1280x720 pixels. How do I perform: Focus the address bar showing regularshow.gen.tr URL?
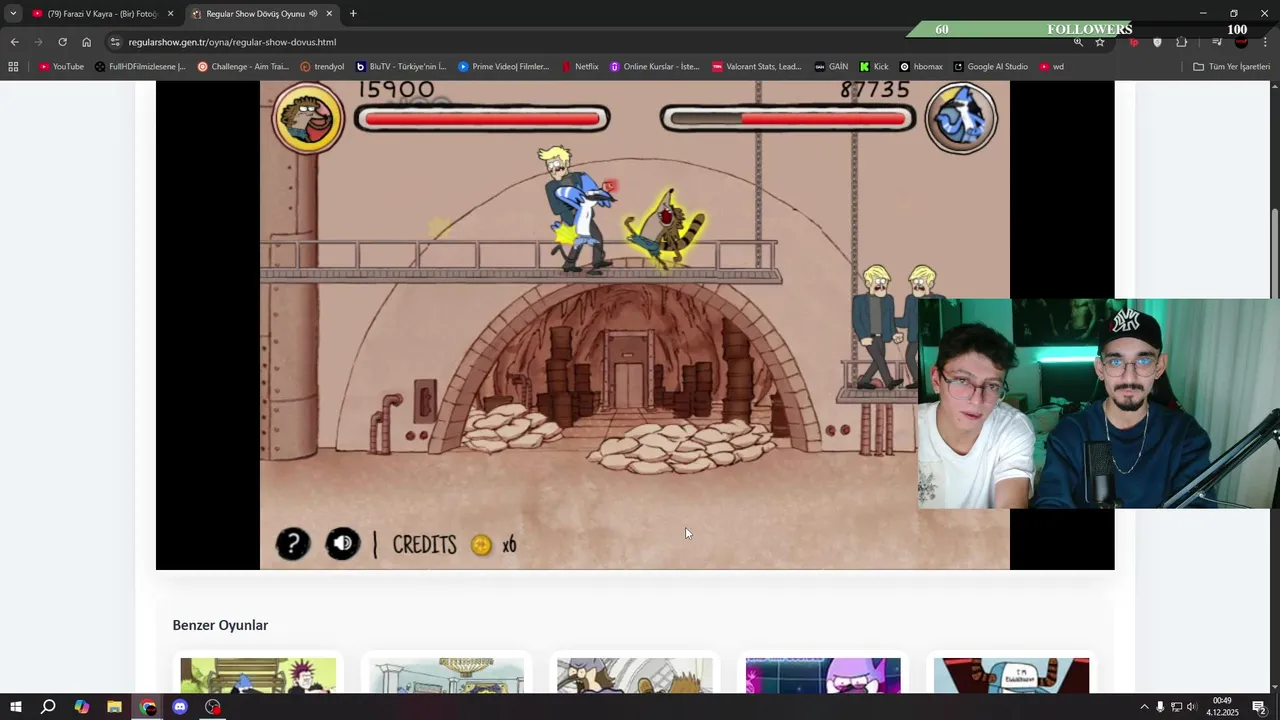[590, 42]
